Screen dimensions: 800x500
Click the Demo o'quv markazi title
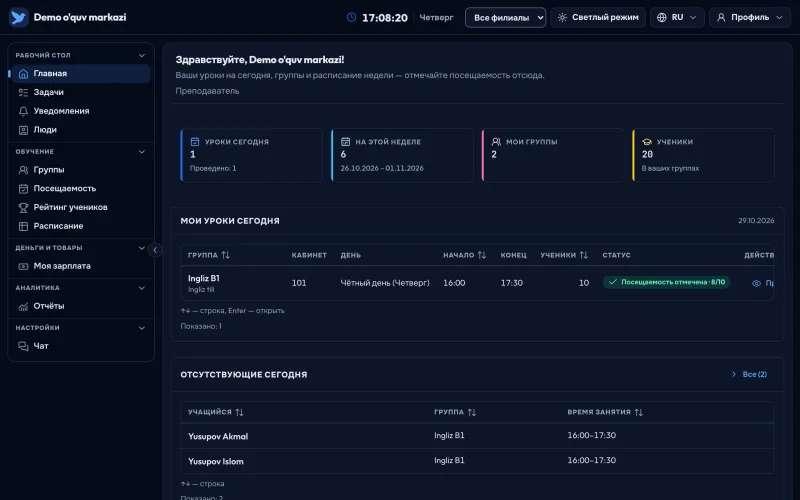[x=80, y=17]
